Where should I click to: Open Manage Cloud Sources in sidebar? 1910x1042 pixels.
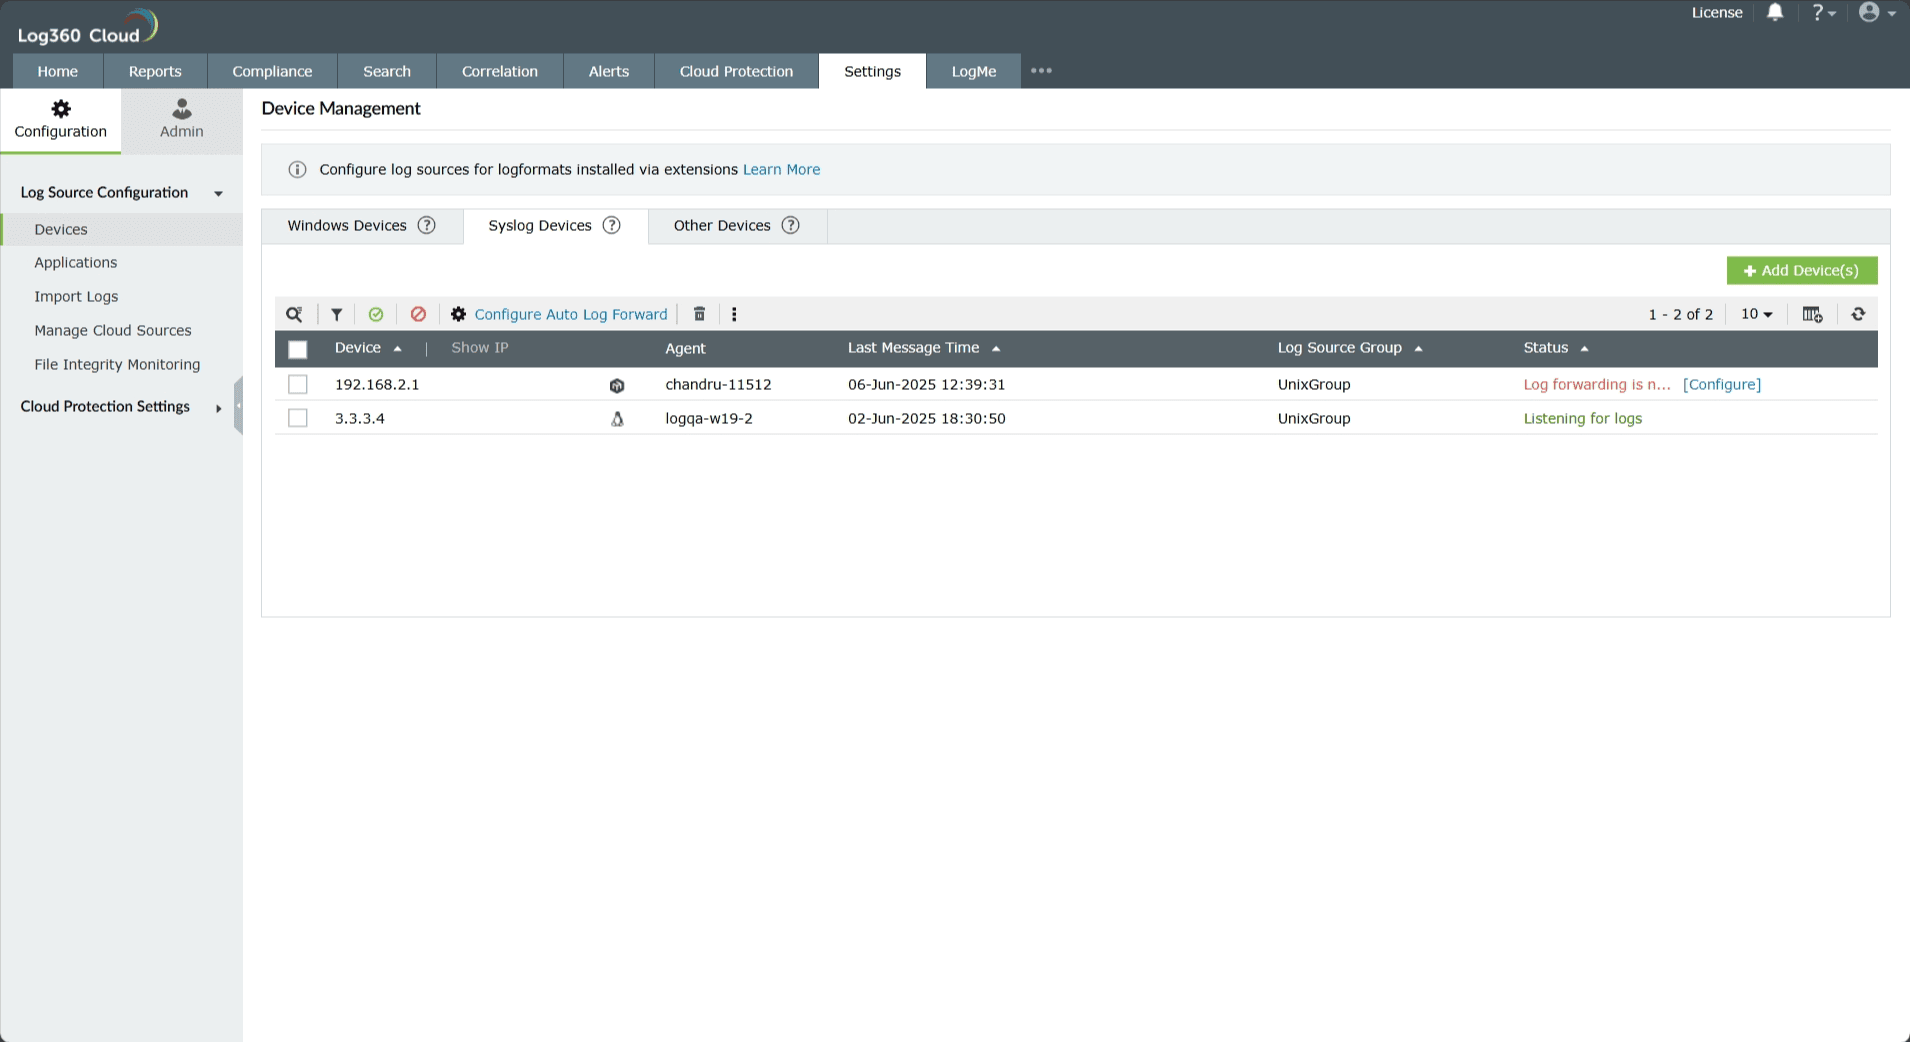113,330
